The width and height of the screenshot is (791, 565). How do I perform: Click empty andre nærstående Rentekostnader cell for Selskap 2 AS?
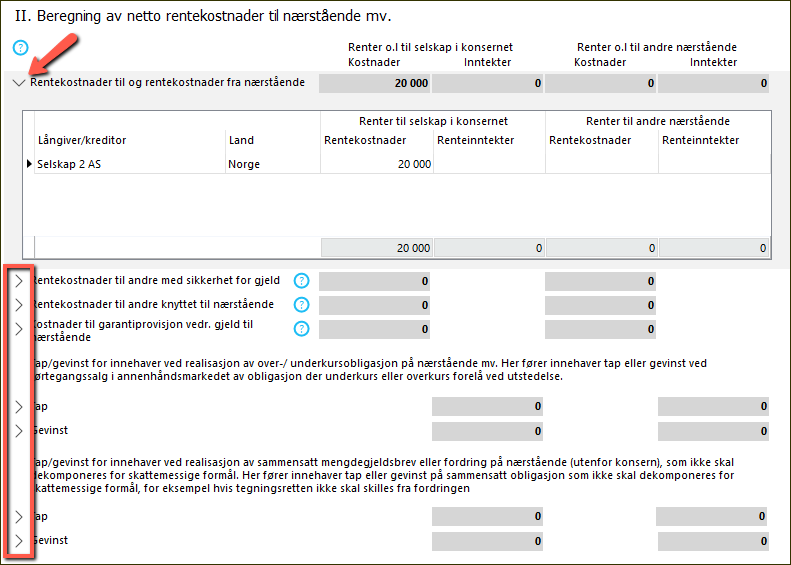click(602, 164)
